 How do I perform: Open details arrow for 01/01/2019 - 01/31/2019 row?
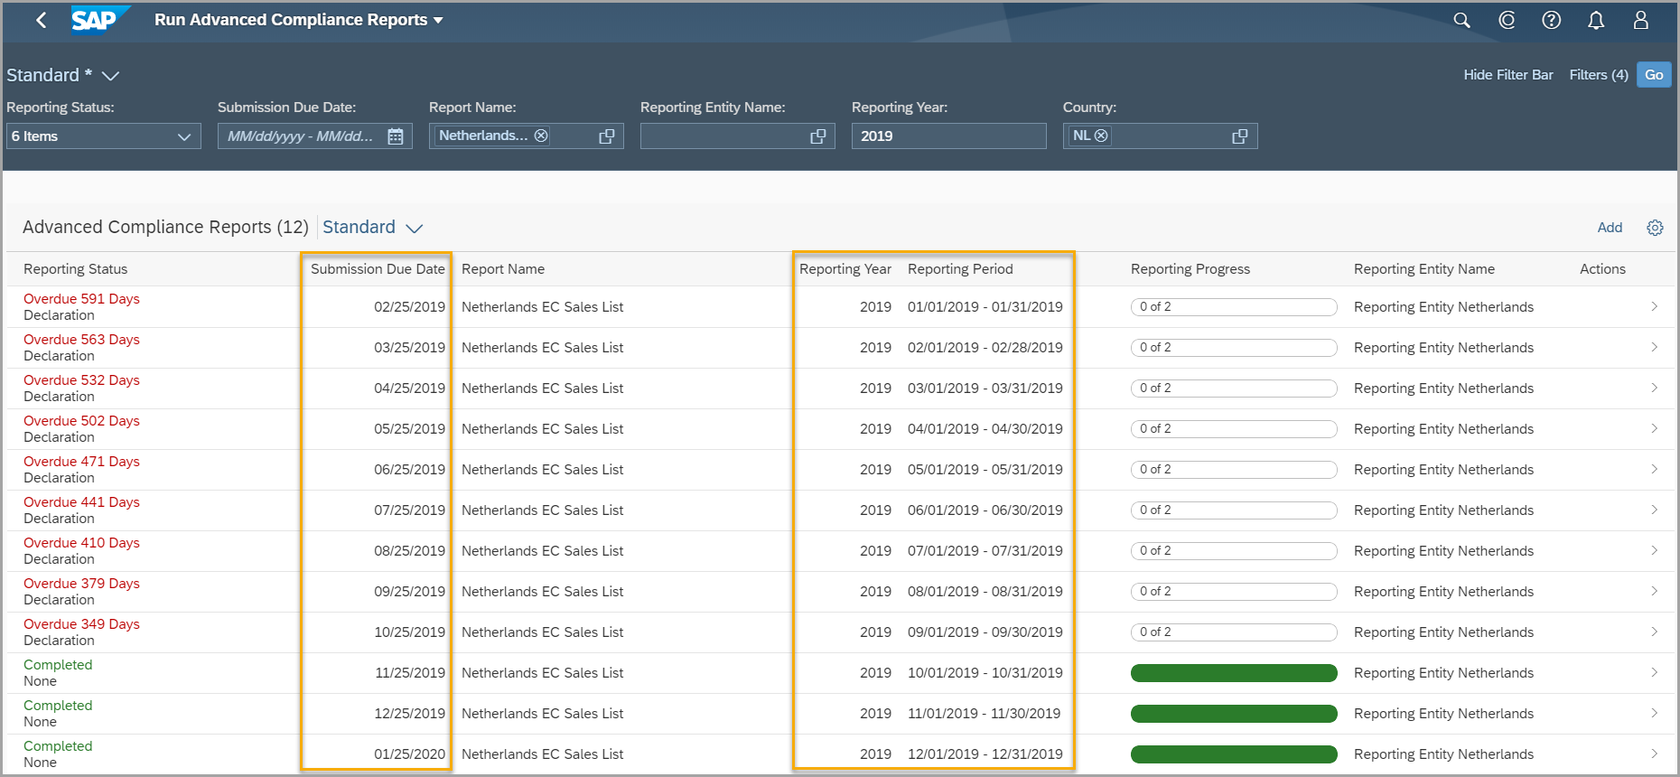1654,307
